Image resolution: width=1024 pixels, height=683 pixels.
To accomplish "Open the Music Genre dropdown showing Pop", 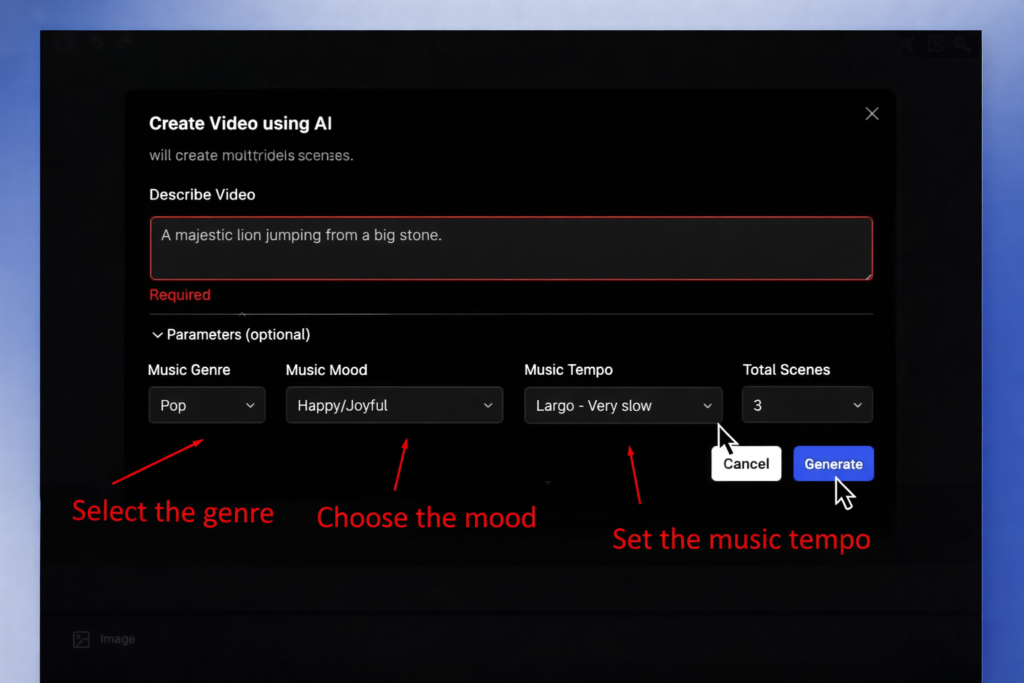I will point(206,406).
